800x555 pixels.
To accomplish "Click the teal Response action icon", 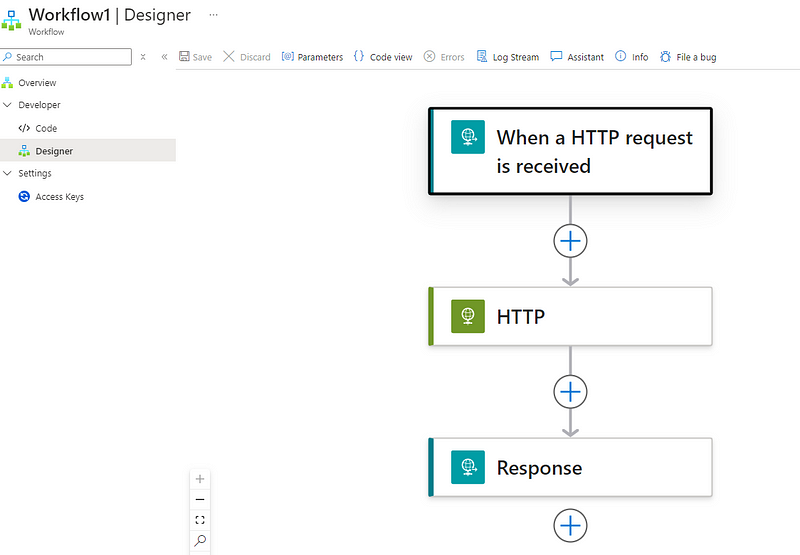I will coord(468,467).
